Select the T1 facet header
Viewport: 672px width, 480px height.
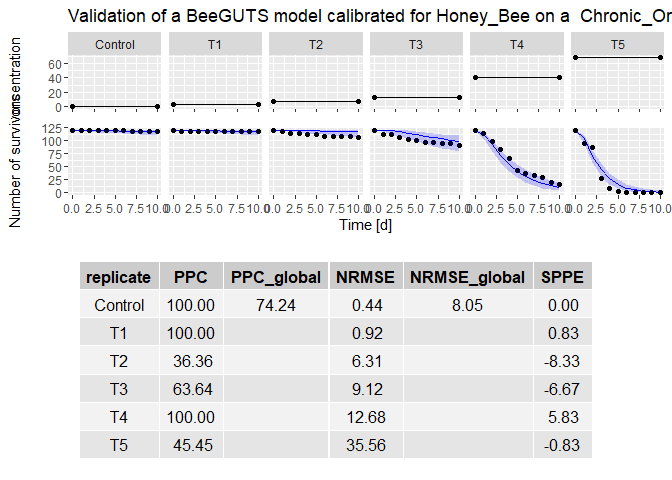click(215, 45)
